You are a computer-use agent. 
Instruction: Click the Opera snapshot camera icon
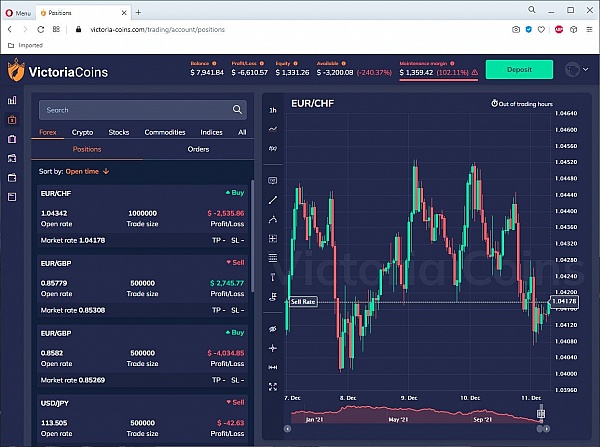coord(516,29)
